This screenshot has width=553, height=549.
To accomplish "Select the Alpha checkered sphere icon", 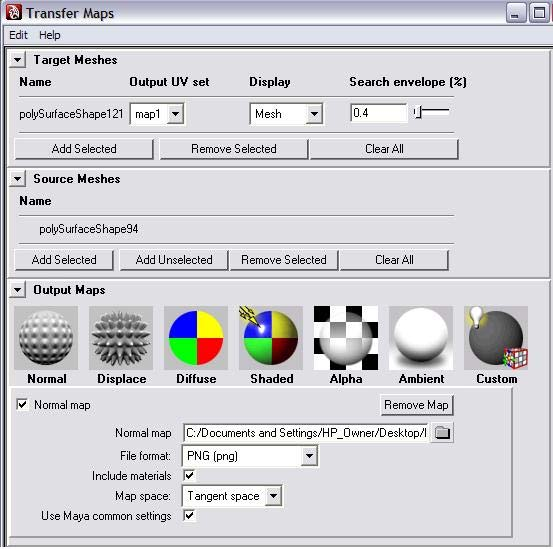I will tap(346, 338).
